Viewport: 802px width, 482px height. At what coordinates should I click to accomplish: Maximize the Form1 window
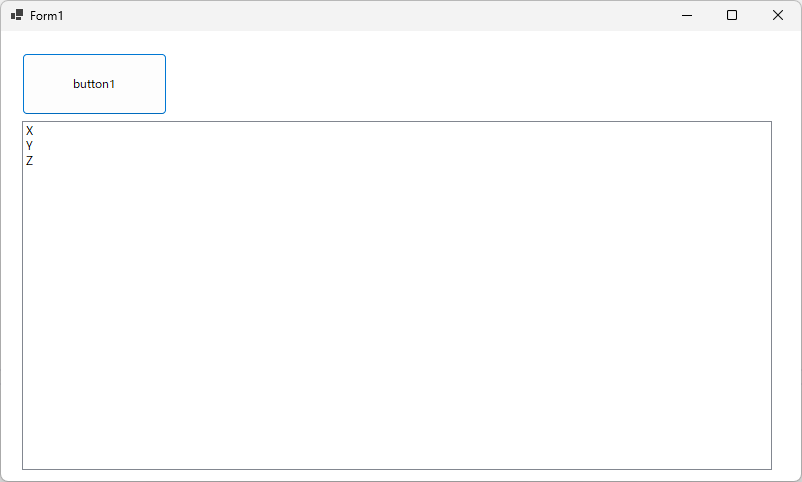732,15
